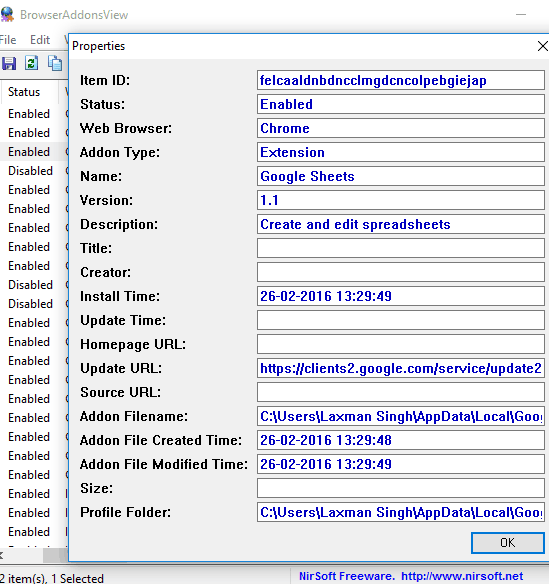Screen dimensions: 549x584
Task: Click the BrowserAddonsView application icon
Action: [7, 14]
